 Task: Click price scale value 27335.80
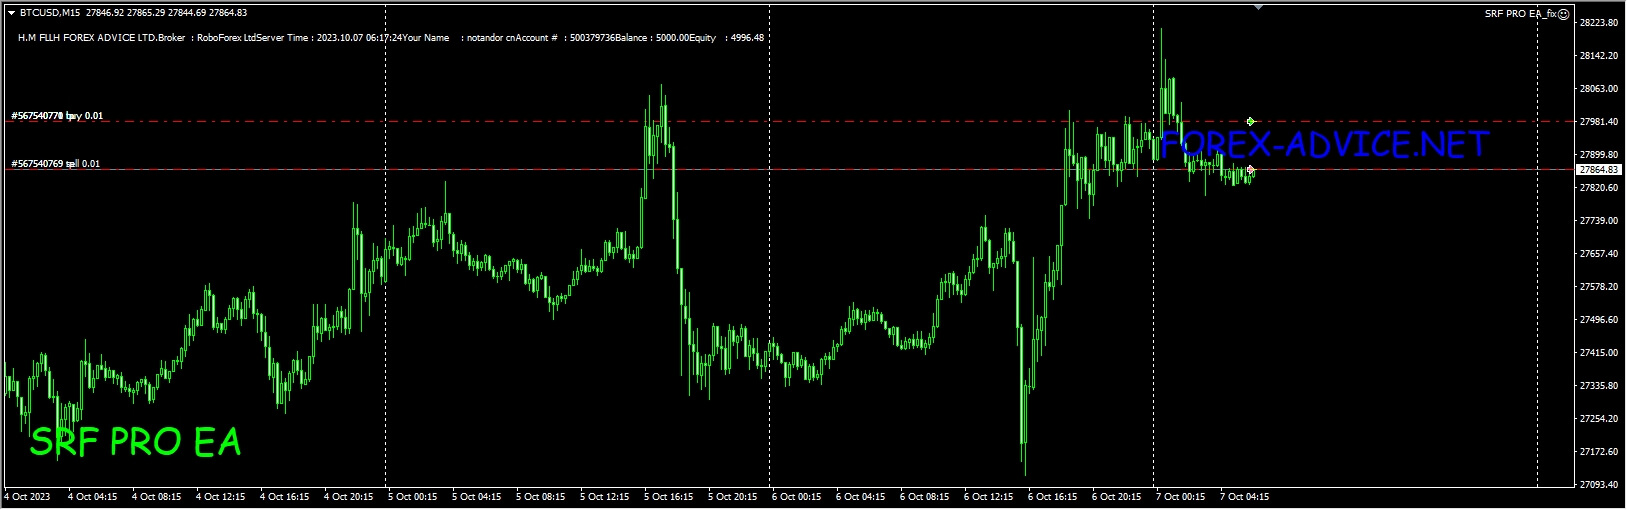(1598, 385)
